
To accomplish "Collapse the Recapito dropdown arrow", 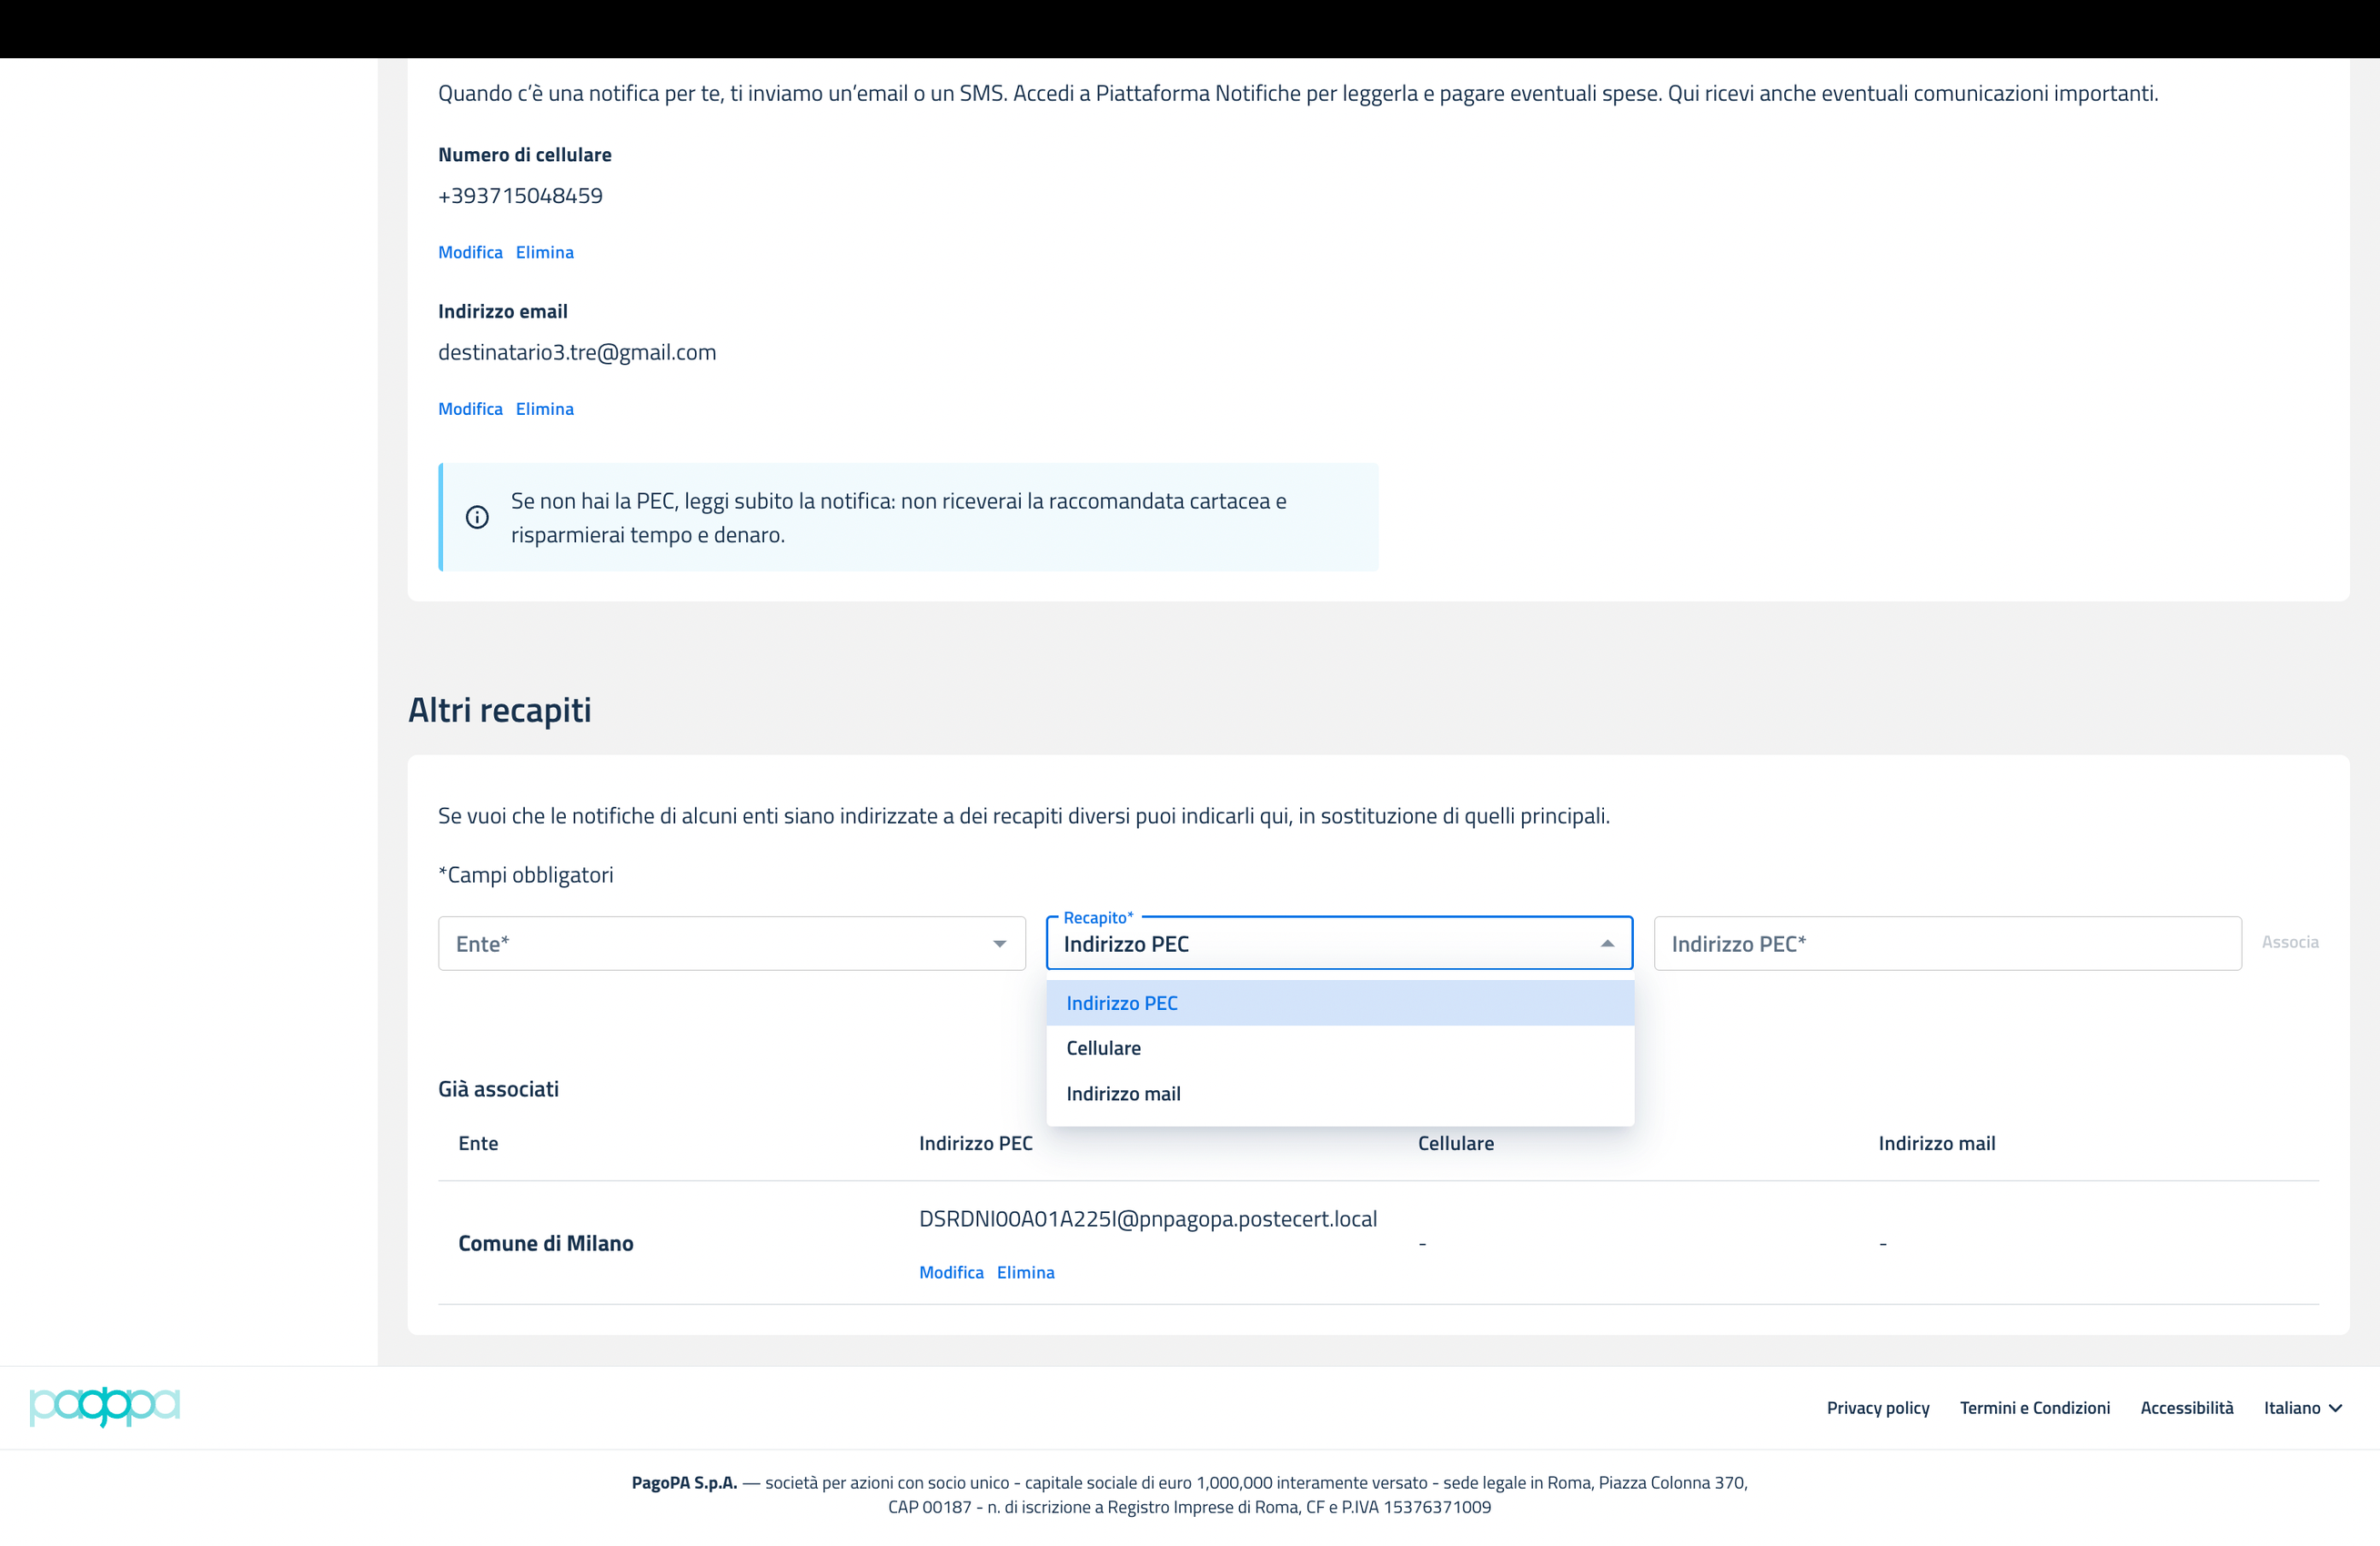I will [1607, 944].
